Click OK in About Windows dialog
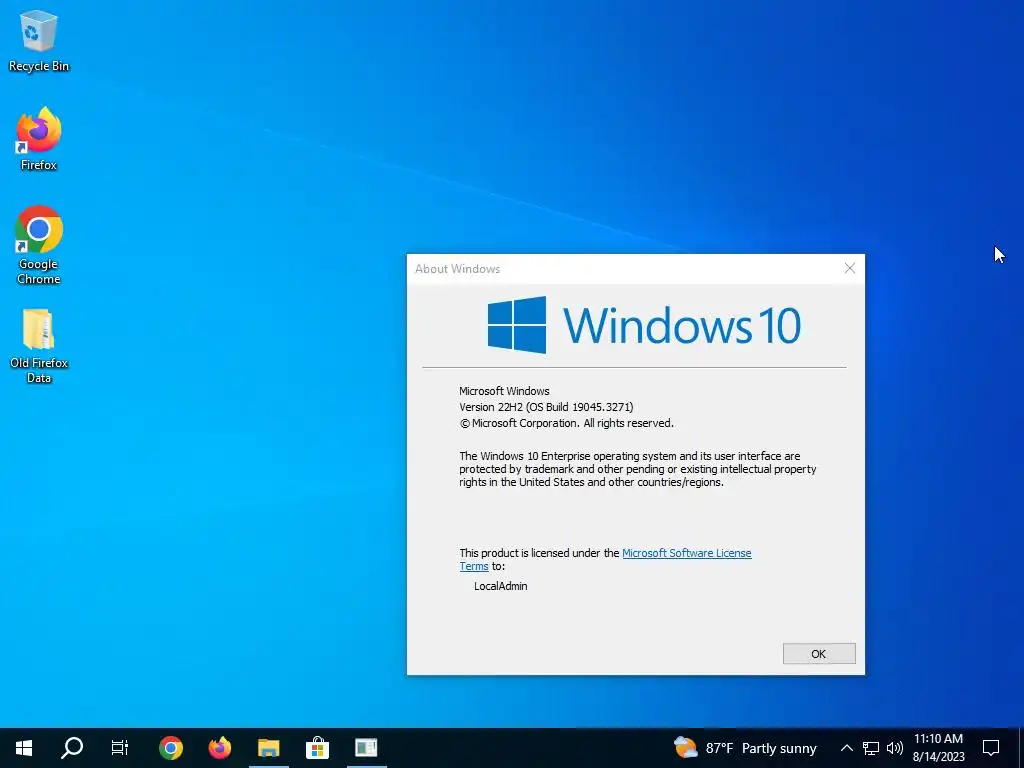Image resolution: width=1024 pixels, height=768 pixels. pyautogui.click(x=819, y=654)
